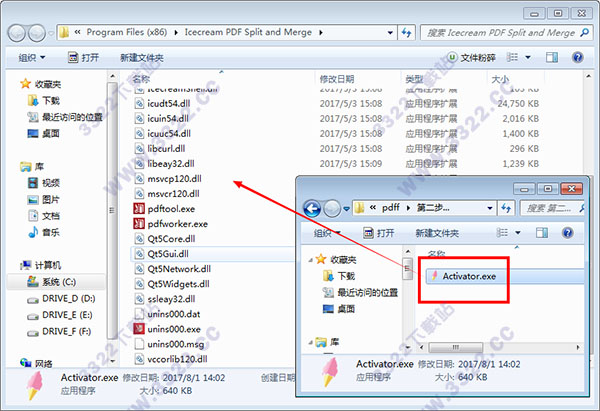Select the pdfworker.exe file icon
The image size is (600, 411).
[x=139, y=223]
